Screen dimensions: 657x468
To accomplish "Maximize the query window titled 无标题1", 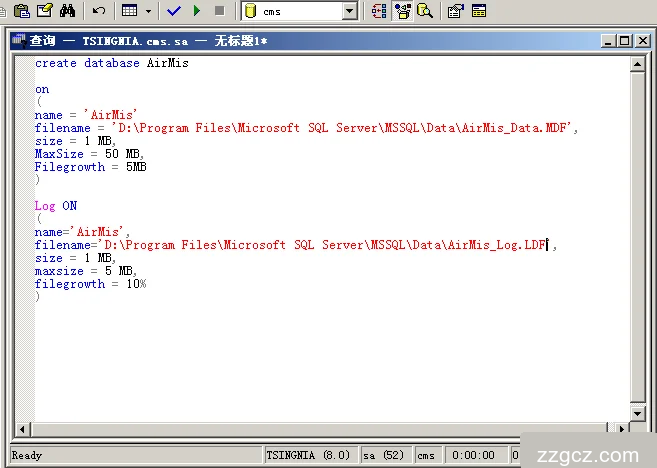I will pos(625,41).
